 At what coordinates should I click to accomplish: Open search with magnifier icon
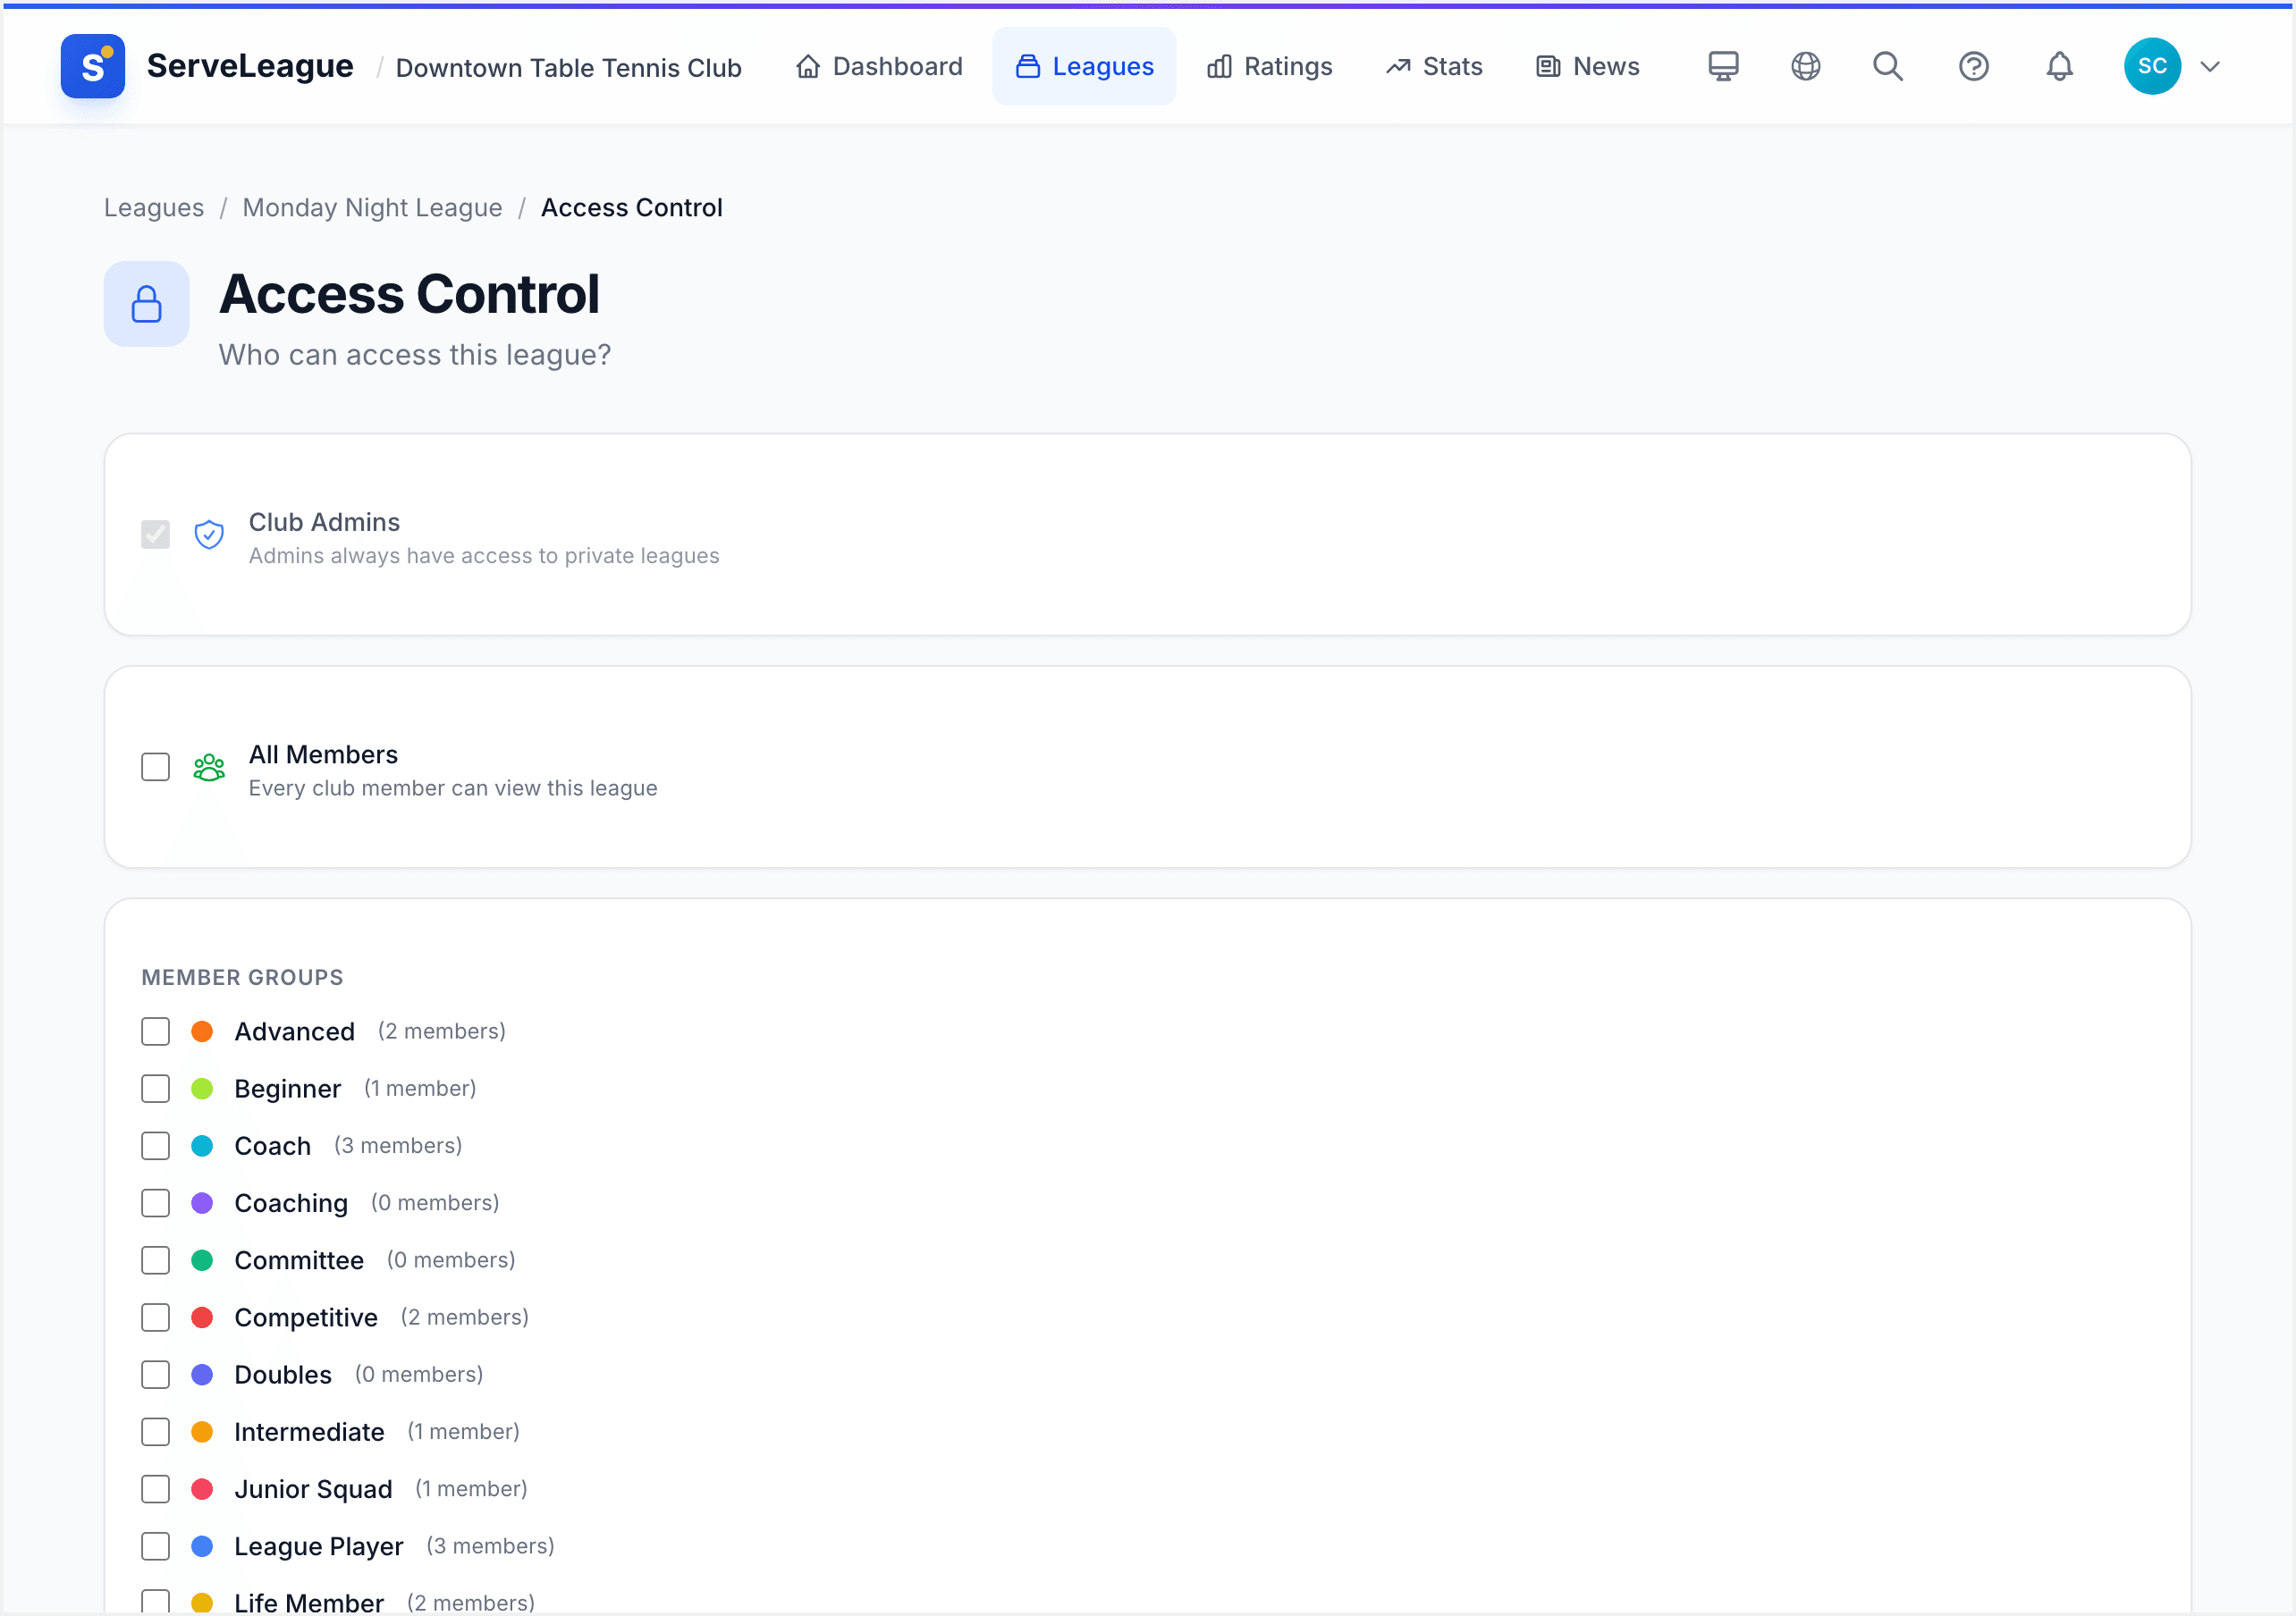tap(1887, 66)
